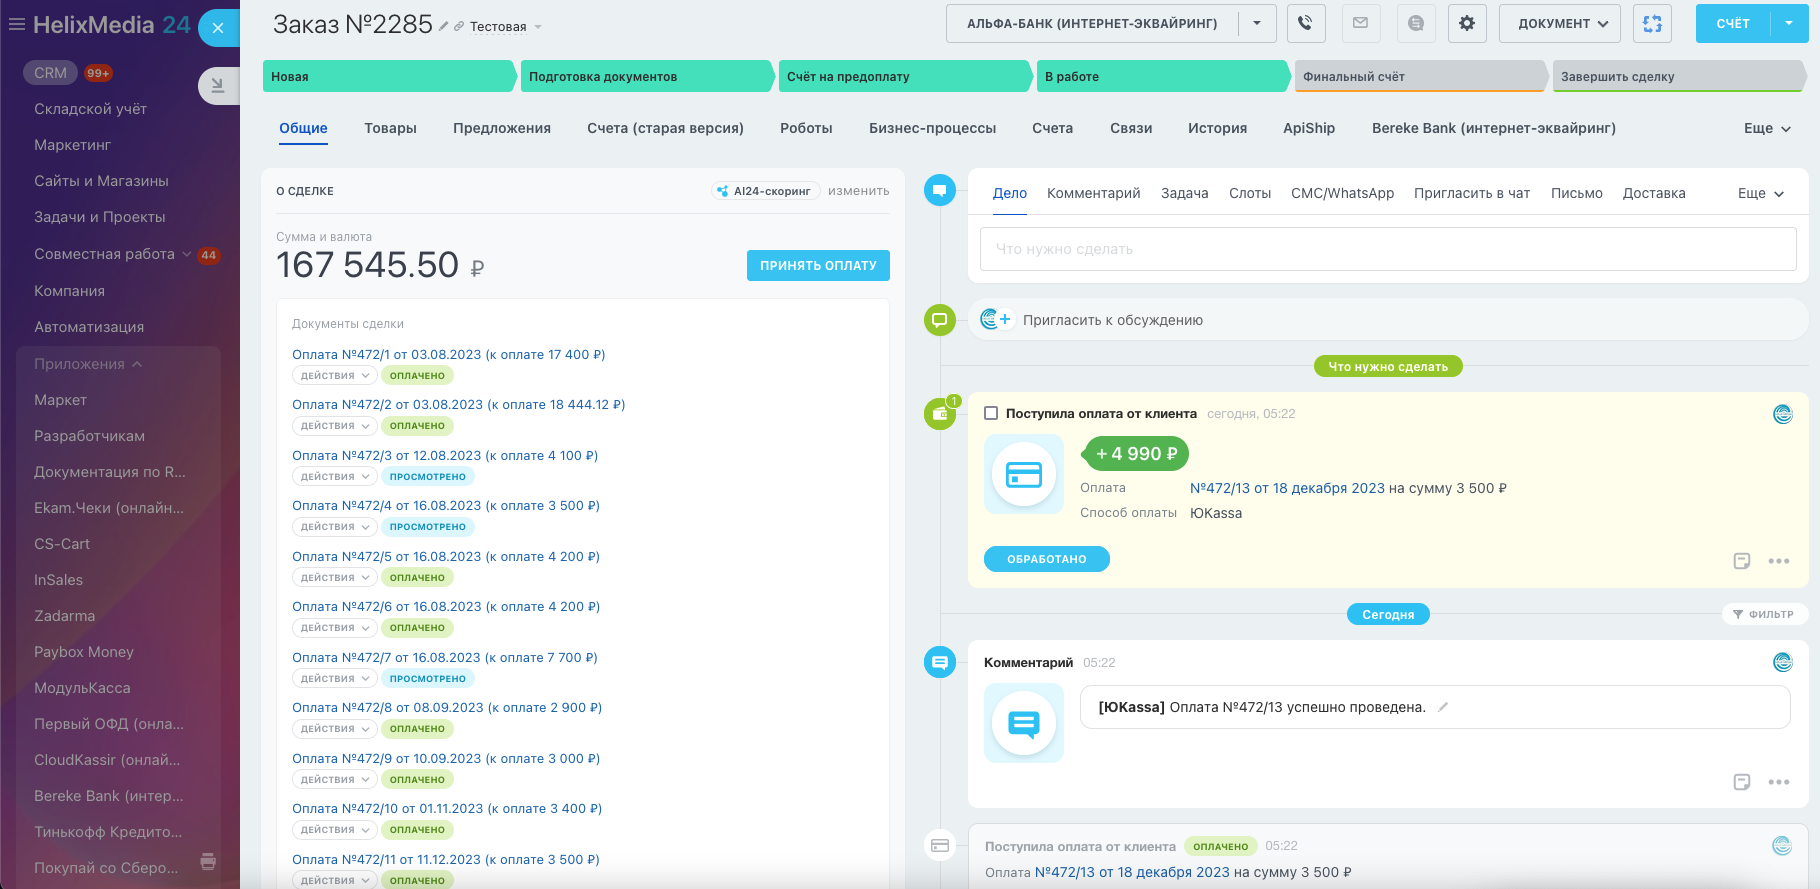Screen dimensions: 1820x889
Task: Click the Принять оплату button
Action: (818, 265)
